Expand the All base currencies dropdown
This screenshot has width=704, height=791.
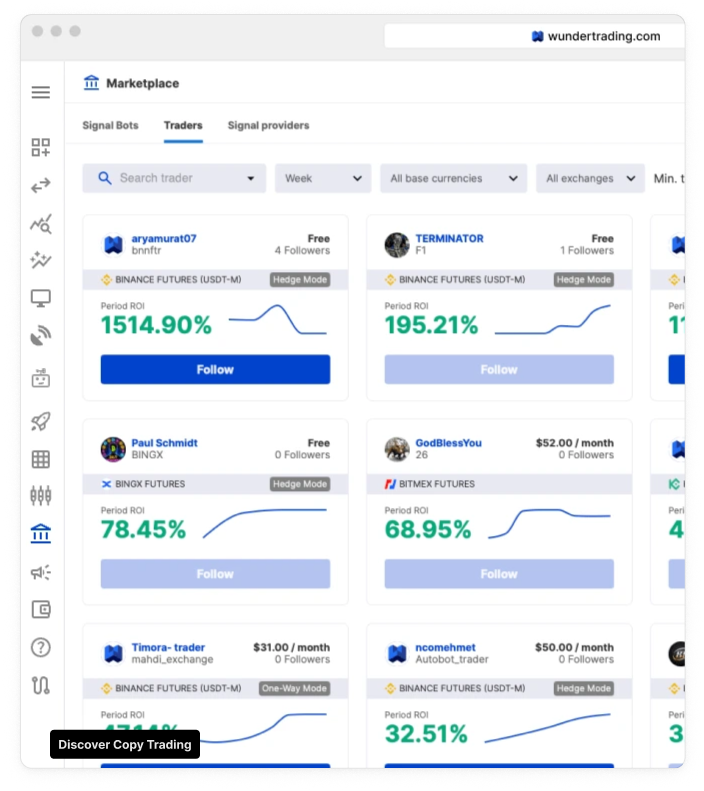[453, 178]
